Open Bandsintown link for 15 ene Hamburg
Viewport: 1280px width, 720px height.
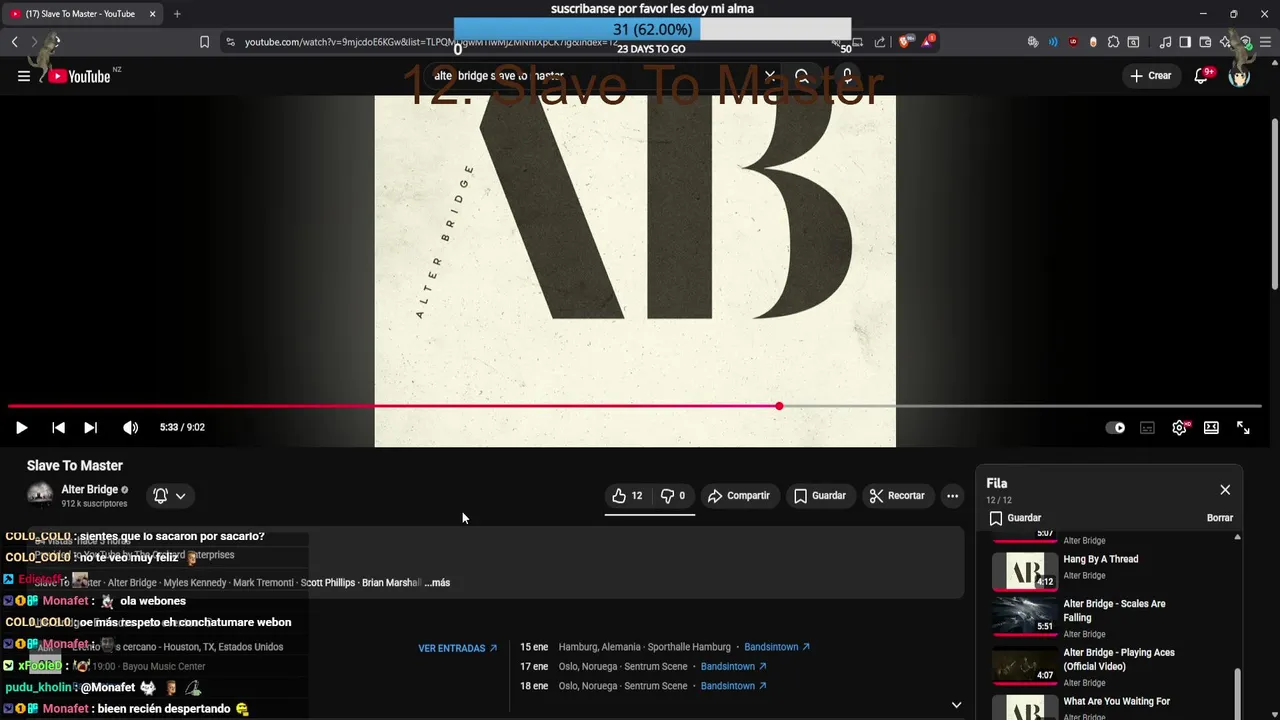pyautogui.click(x=777, y=647)
